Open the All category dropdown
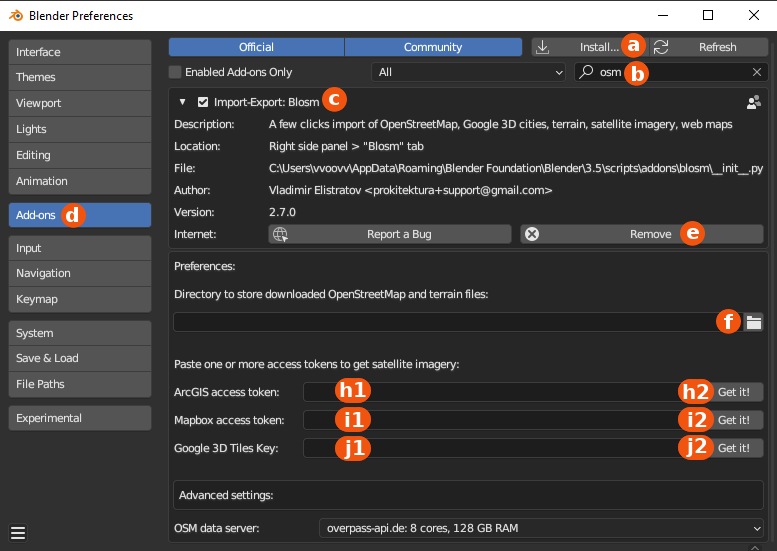Screen dimensions: 777x551 click(x=468, y=72)
